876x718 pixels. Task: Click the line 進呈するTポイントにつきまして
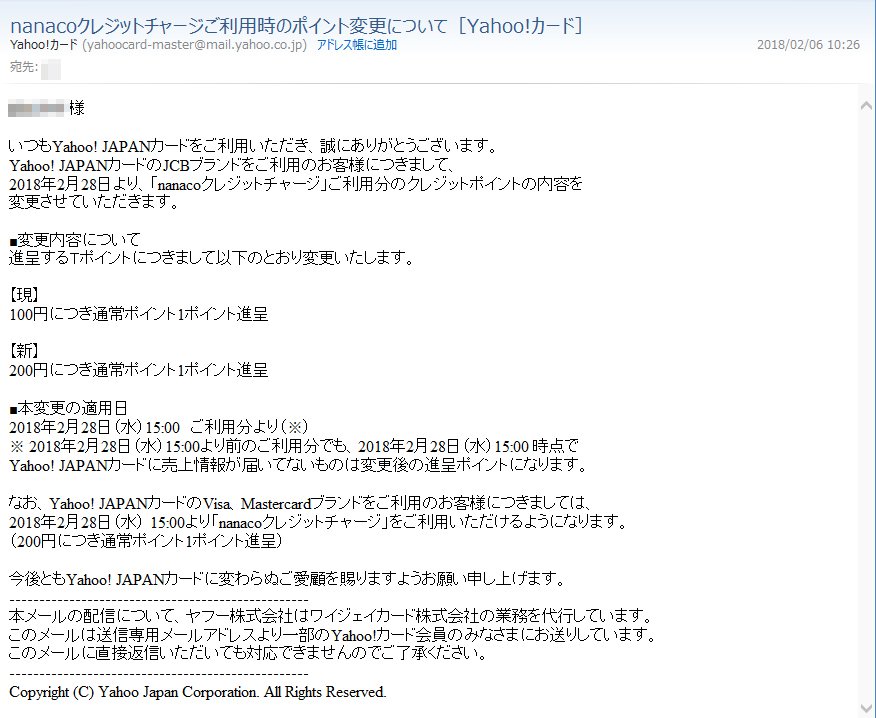pyautogui.click(x=212, y=258)
